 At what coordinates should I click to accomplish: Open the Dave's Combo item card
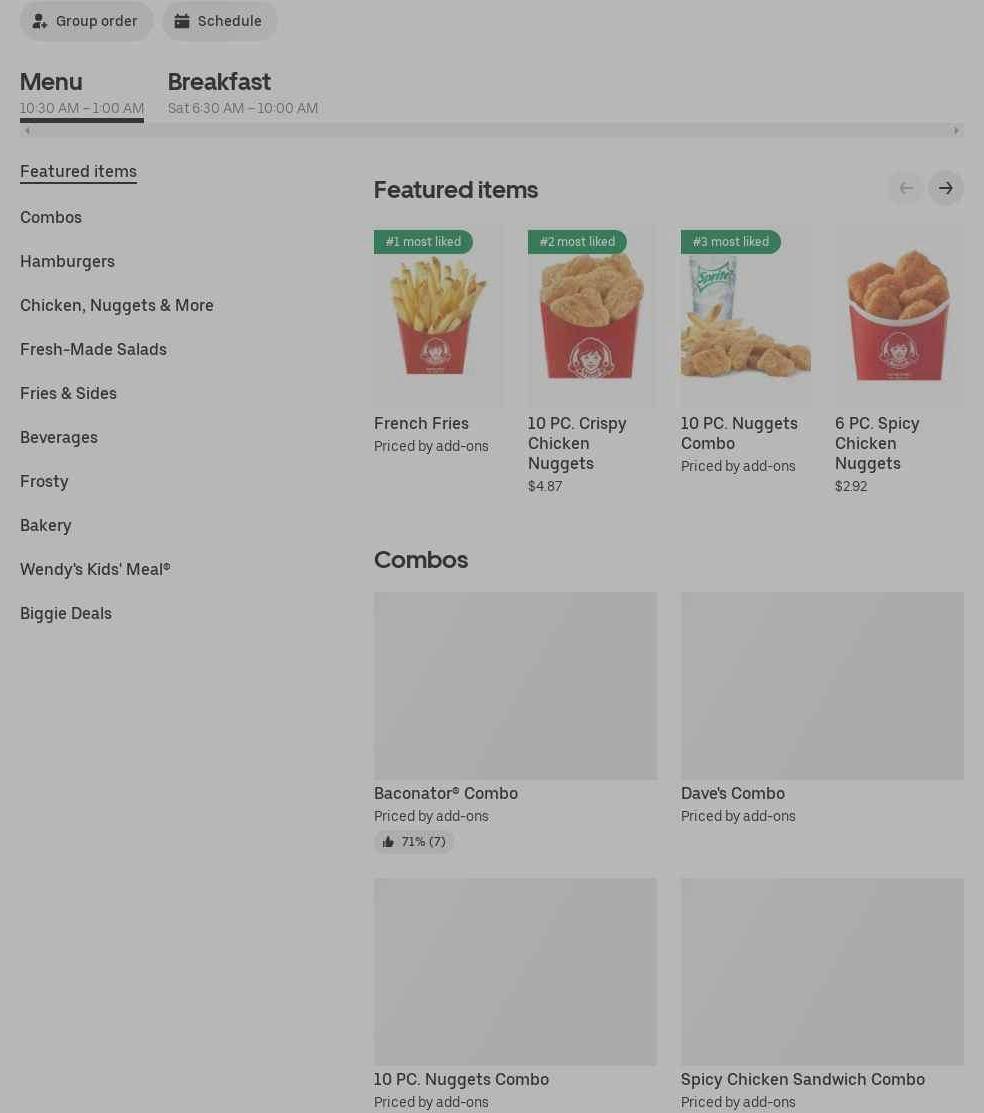(x=822, y=708)
